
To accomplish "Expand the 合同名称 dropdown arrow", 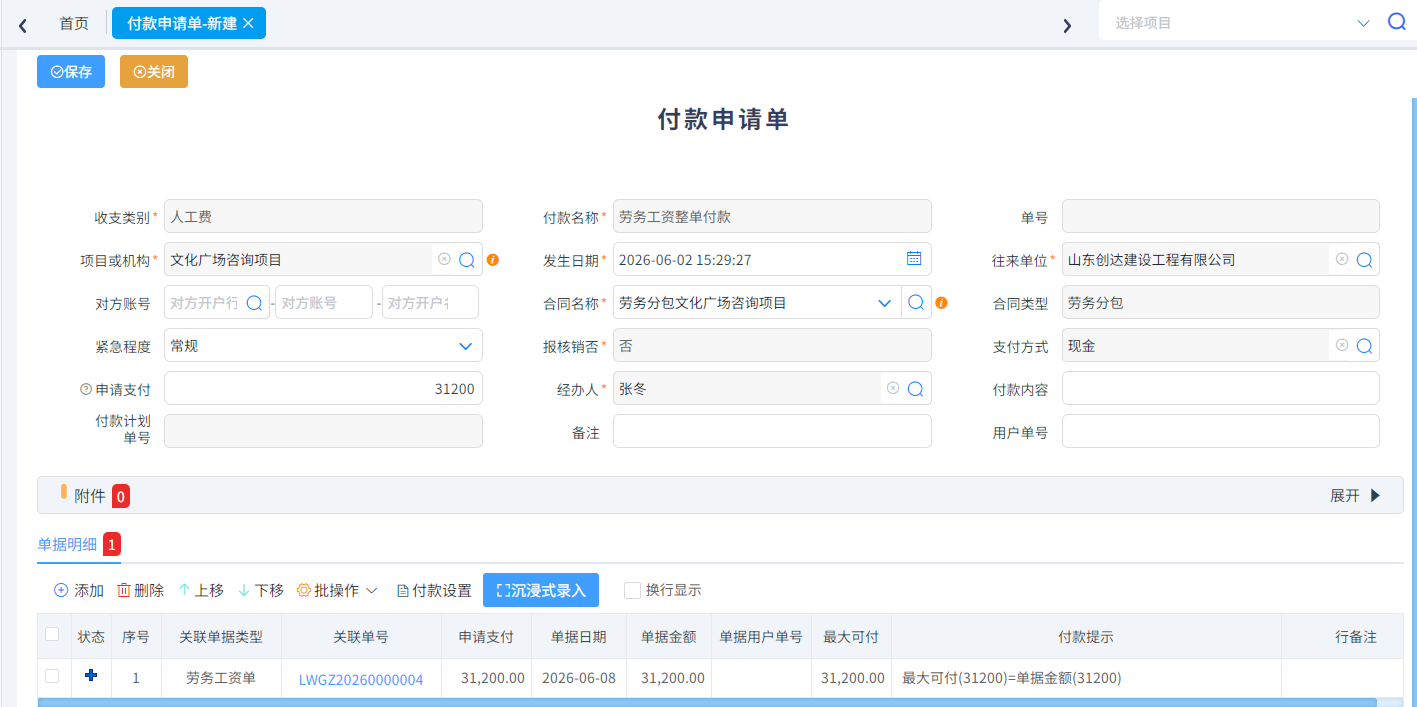I will point(884,303).
